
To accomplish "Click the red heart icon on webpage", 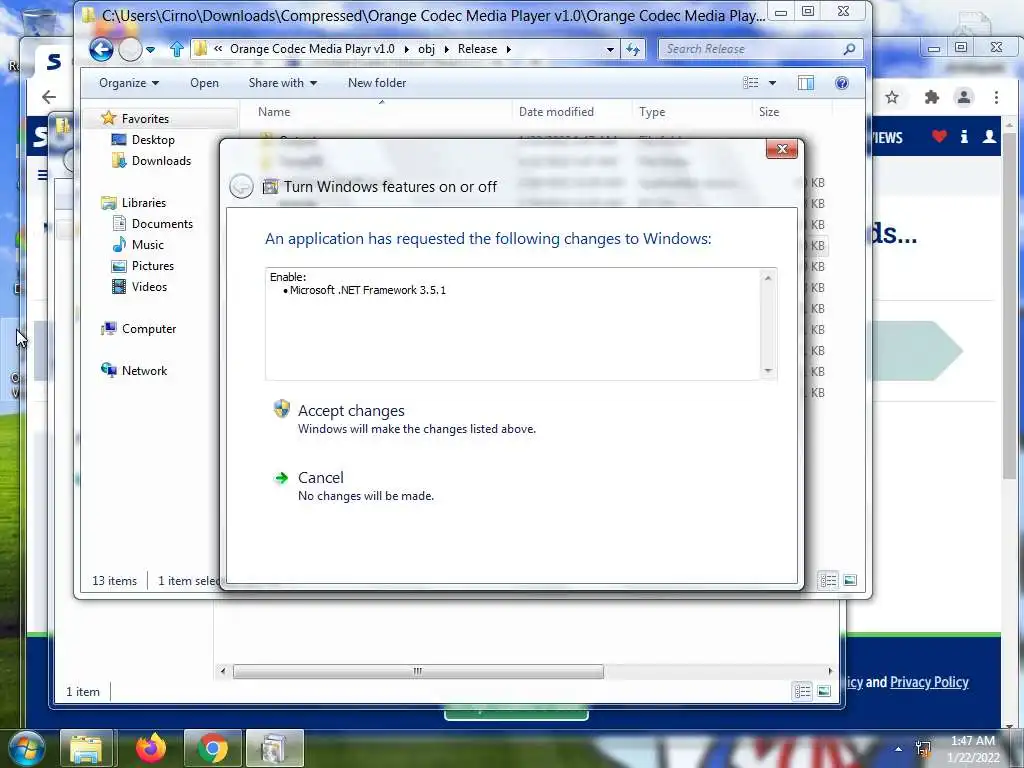I will click(x=939, y=136).
